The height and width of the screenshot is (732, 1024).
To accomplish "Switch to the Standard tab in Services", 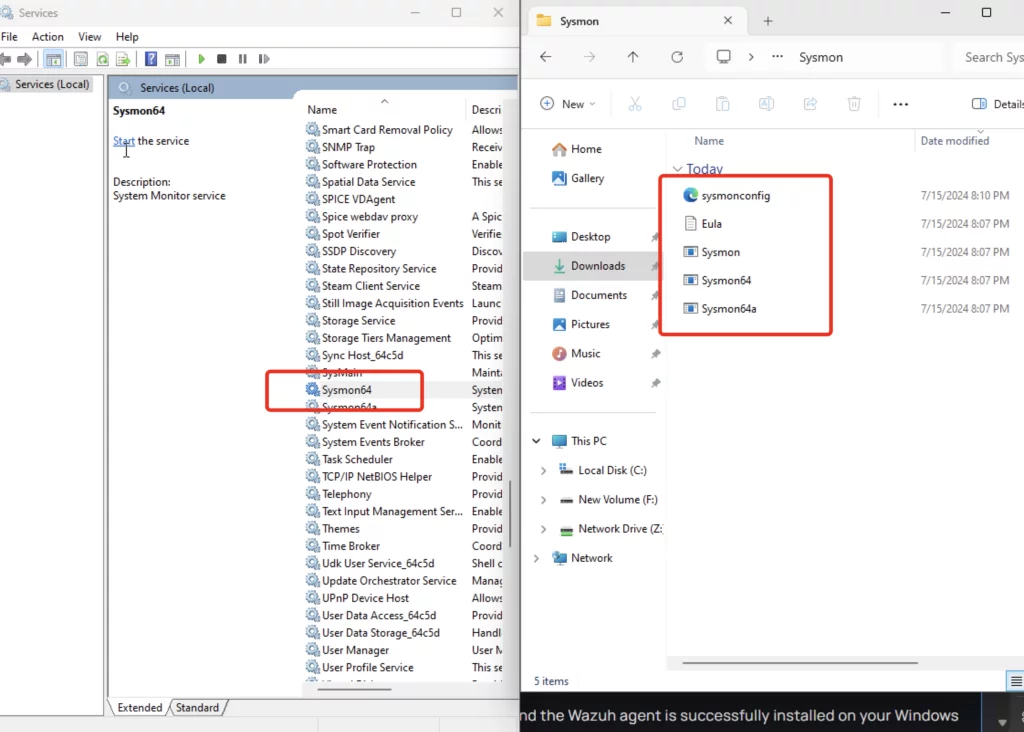I will 197,707.
